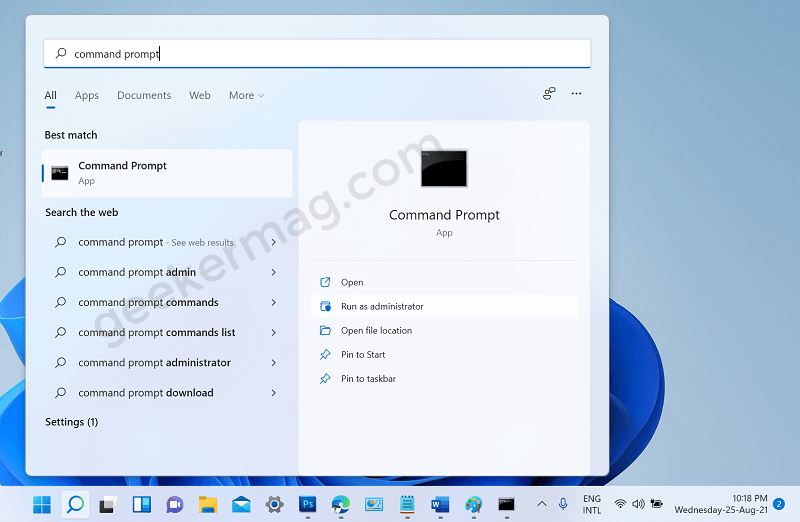The image size is (800, 522).
Task: Select the All tab
Action: click(x=51, y=95)
